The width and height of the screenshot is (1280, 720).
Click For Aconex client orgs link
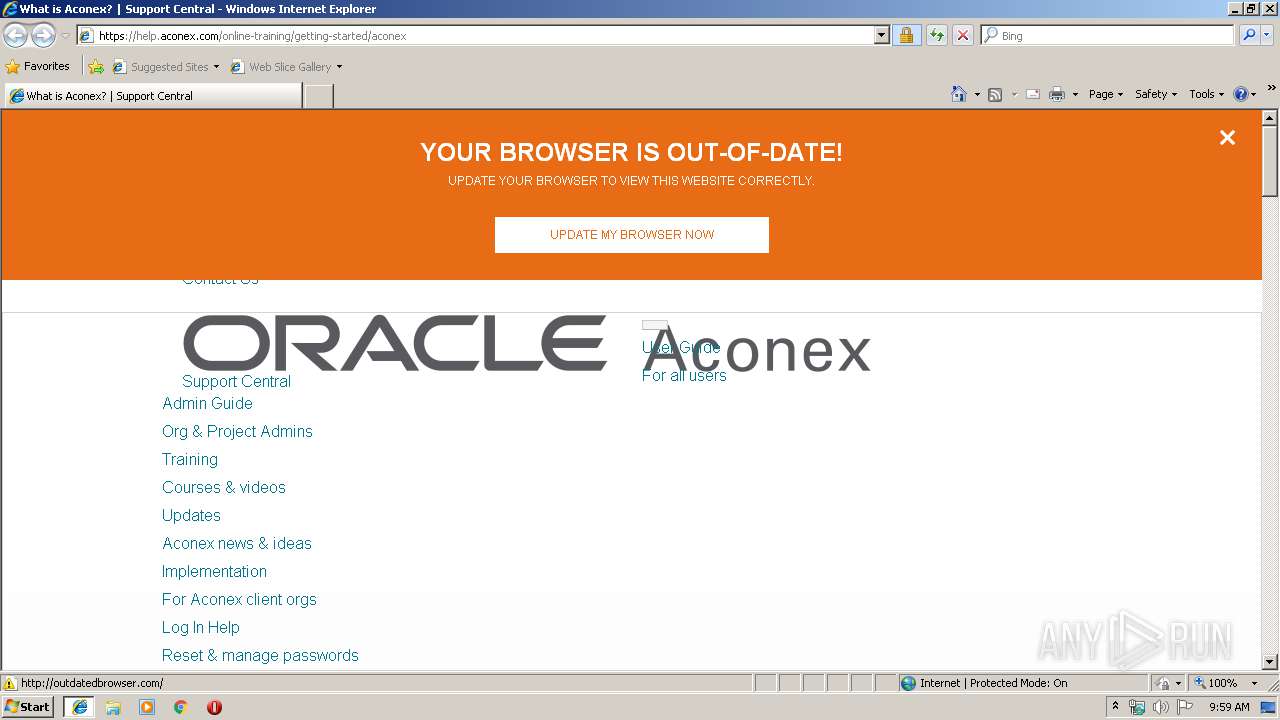[x=239, y=599]
